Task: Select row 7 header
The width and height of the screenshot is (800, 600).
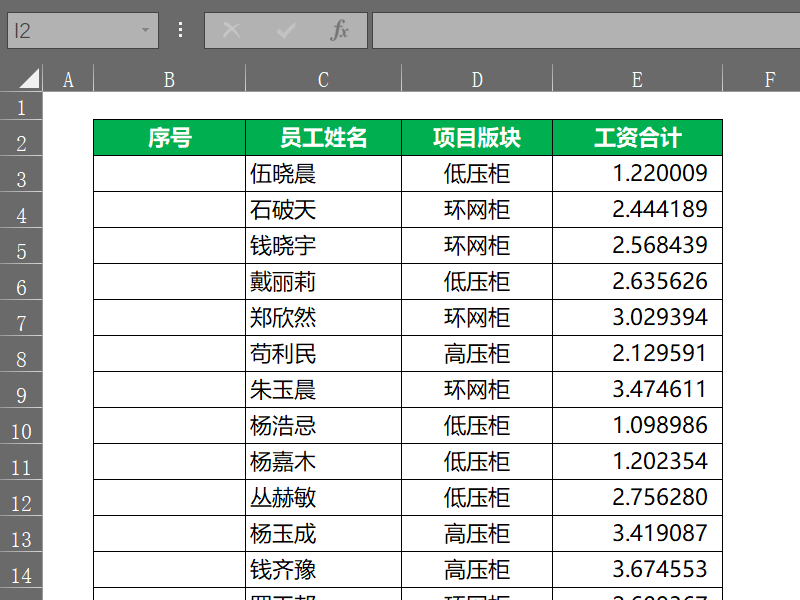Action: pyautogui.click(x=21, y=318)
